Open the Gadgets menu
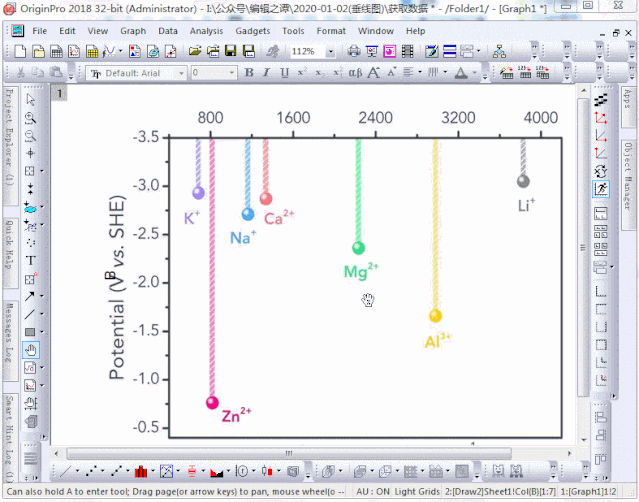This screenshot has height=502, width=639. (253, 31)
